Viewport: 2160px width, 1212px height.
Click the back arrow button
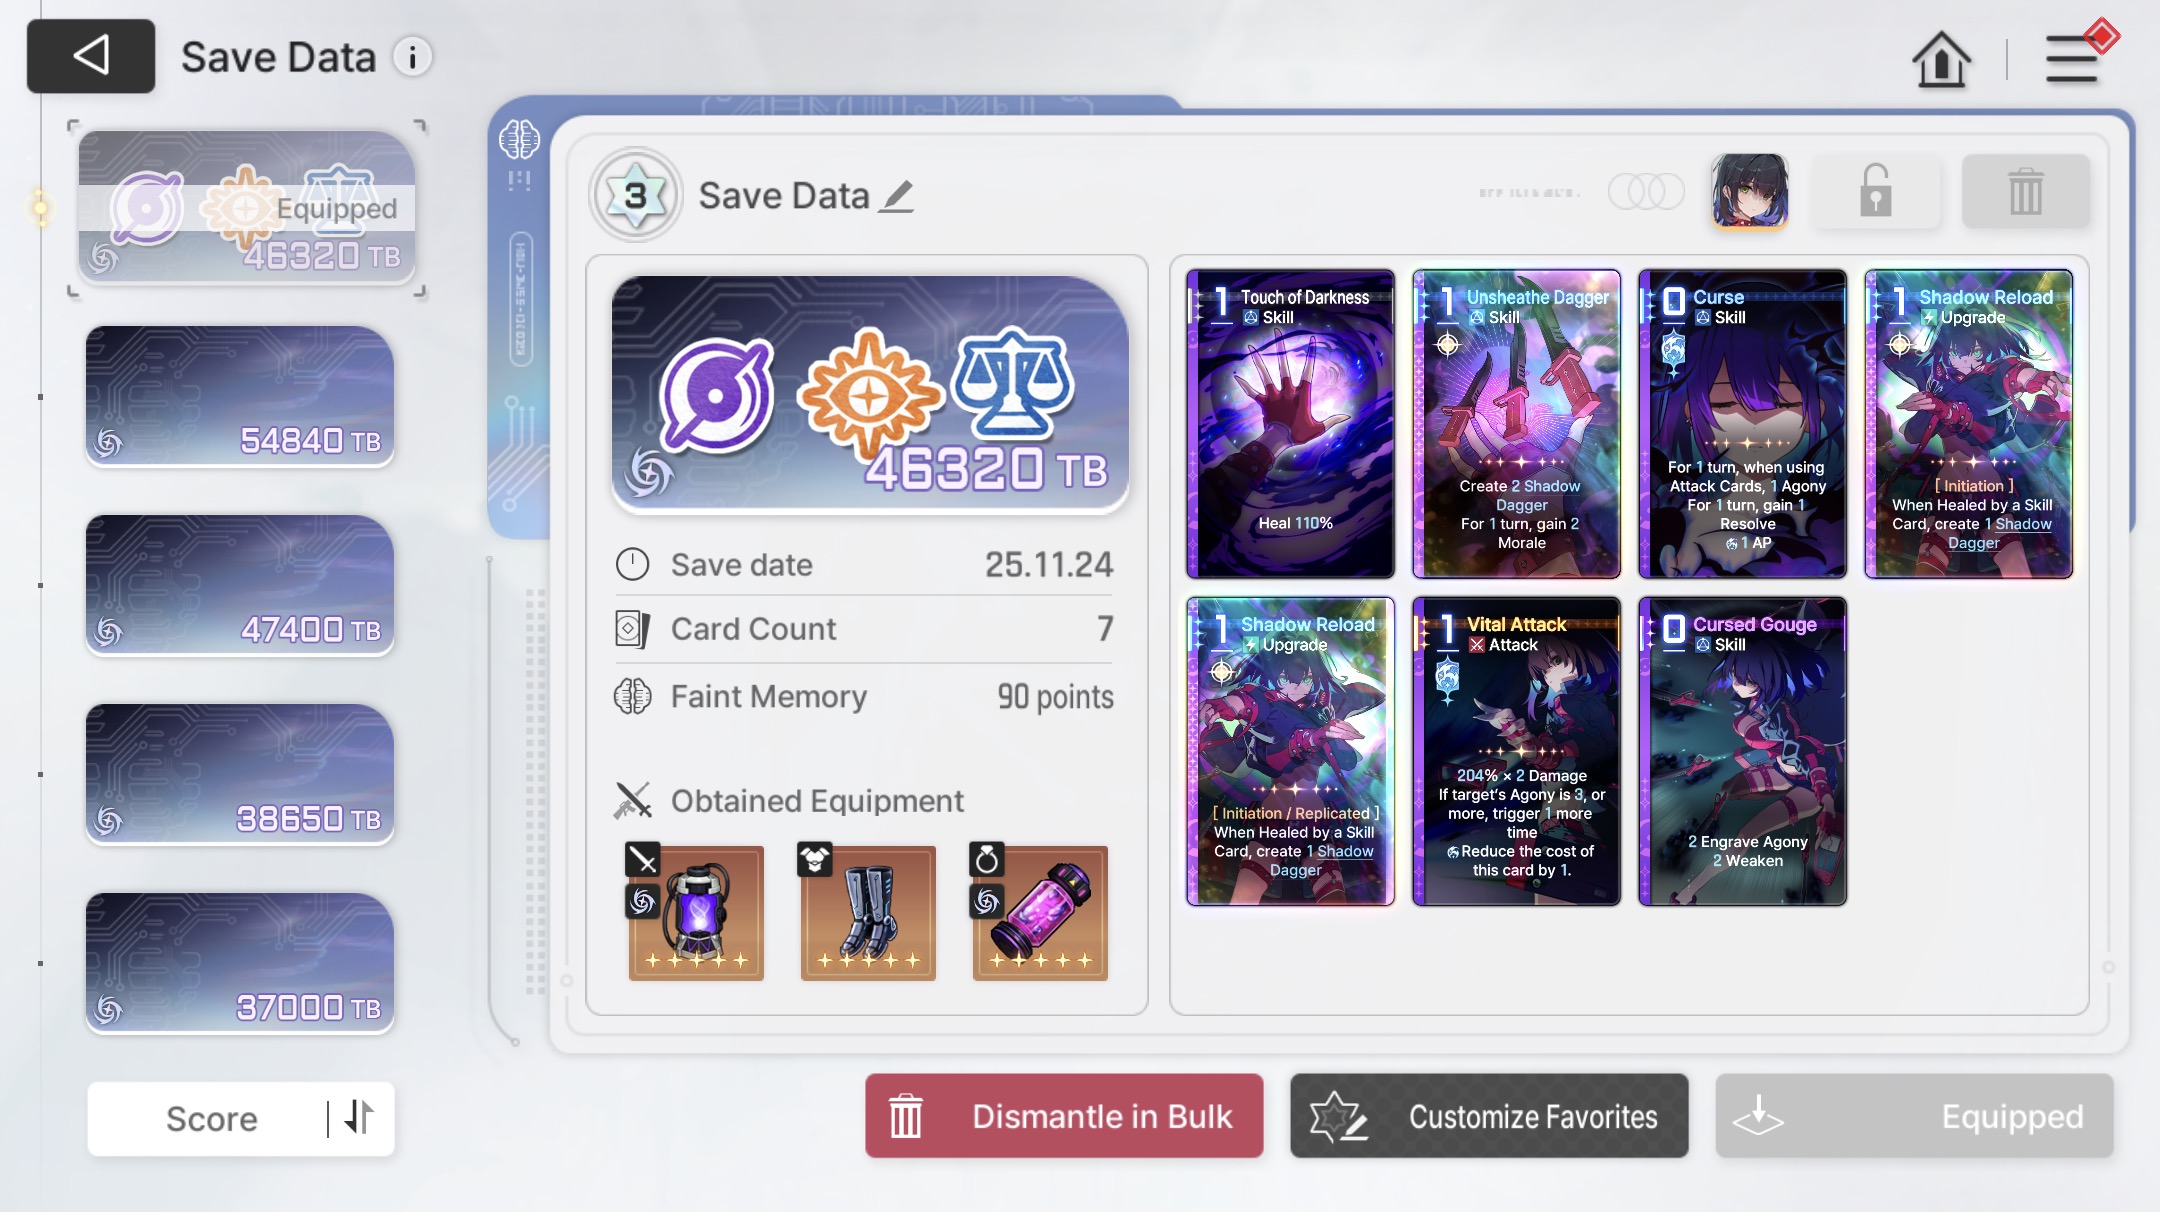pos(91,56)
